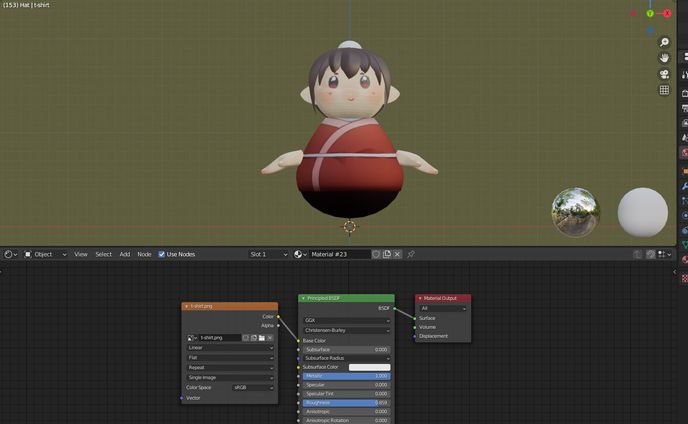Switch orthographic/perspective grid icon
The image size is (688, 424).
664,91
